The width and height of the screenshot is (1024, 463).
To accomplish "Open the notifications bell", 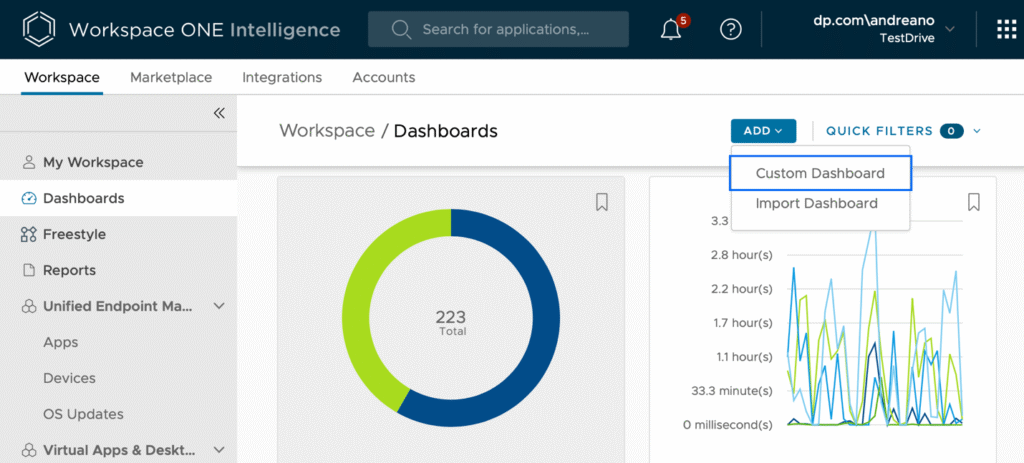I will click(671, 29).
